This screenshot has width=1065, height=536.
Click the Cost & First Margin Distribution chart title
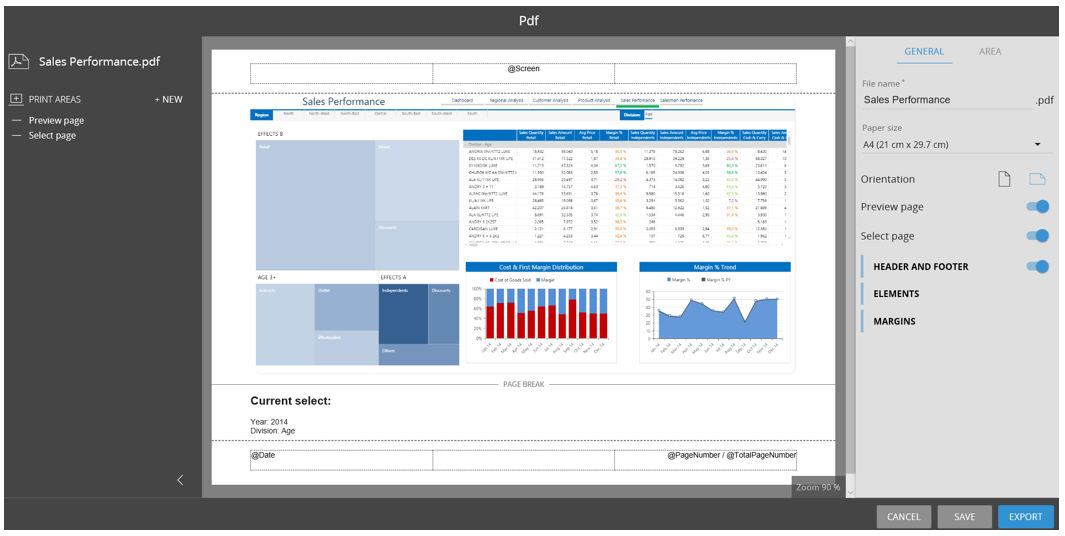pos(541,267)
